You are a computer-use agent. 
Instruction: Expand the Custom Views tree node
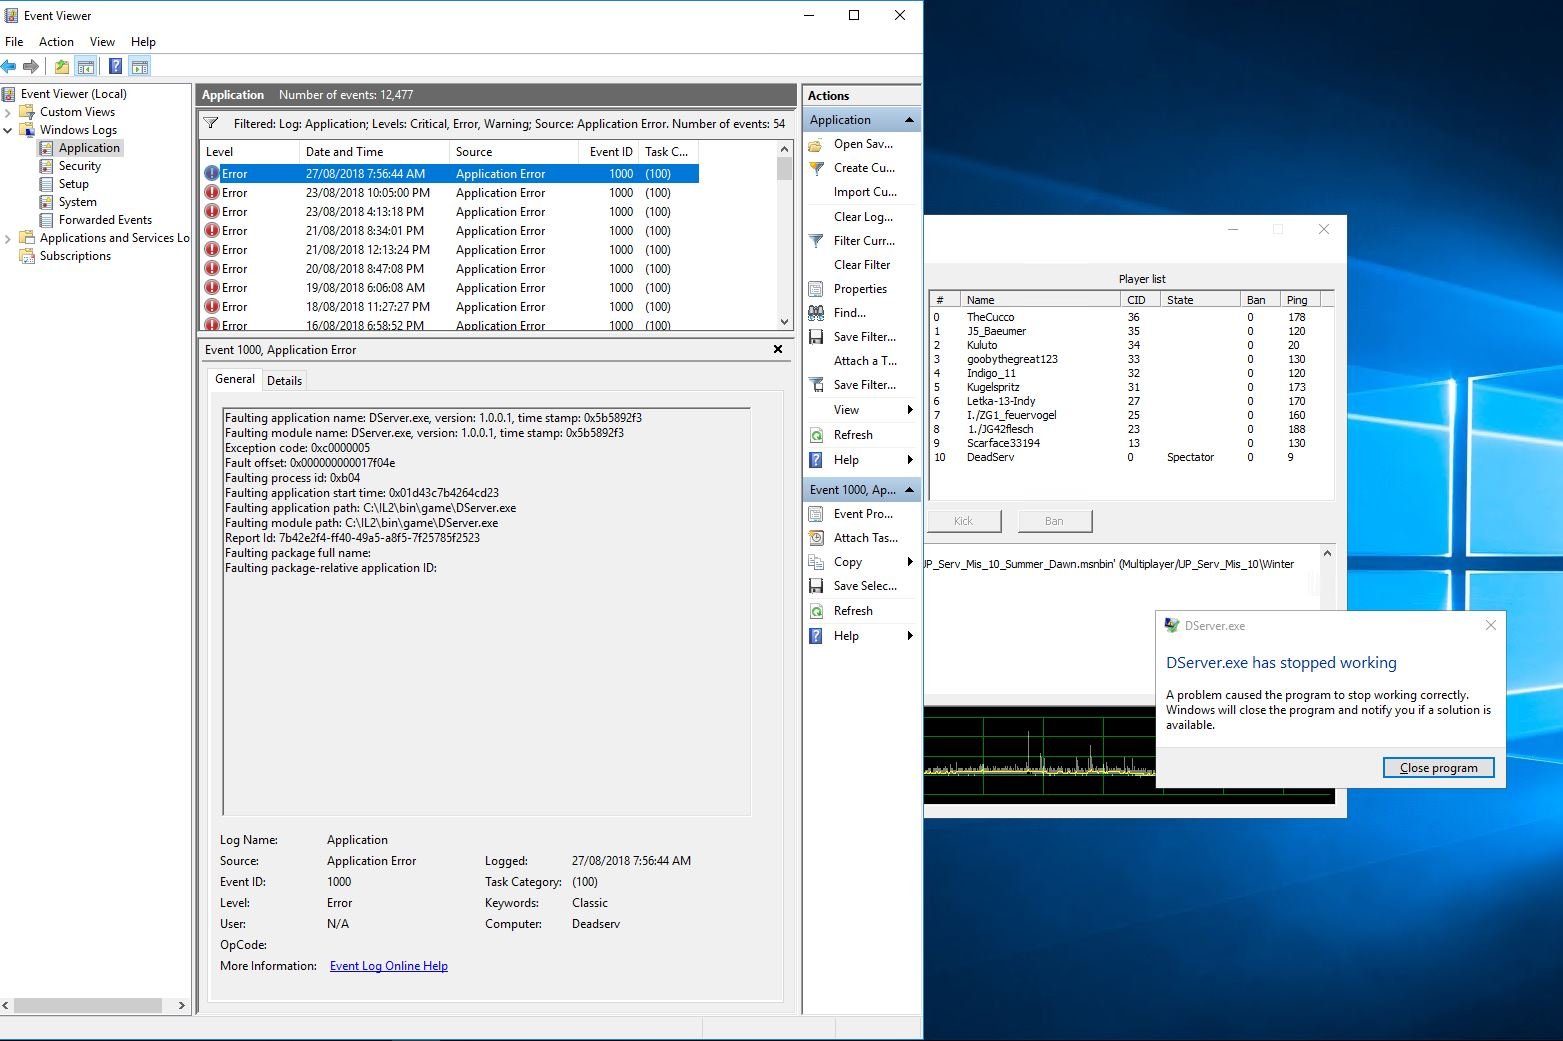coord(8,112)
